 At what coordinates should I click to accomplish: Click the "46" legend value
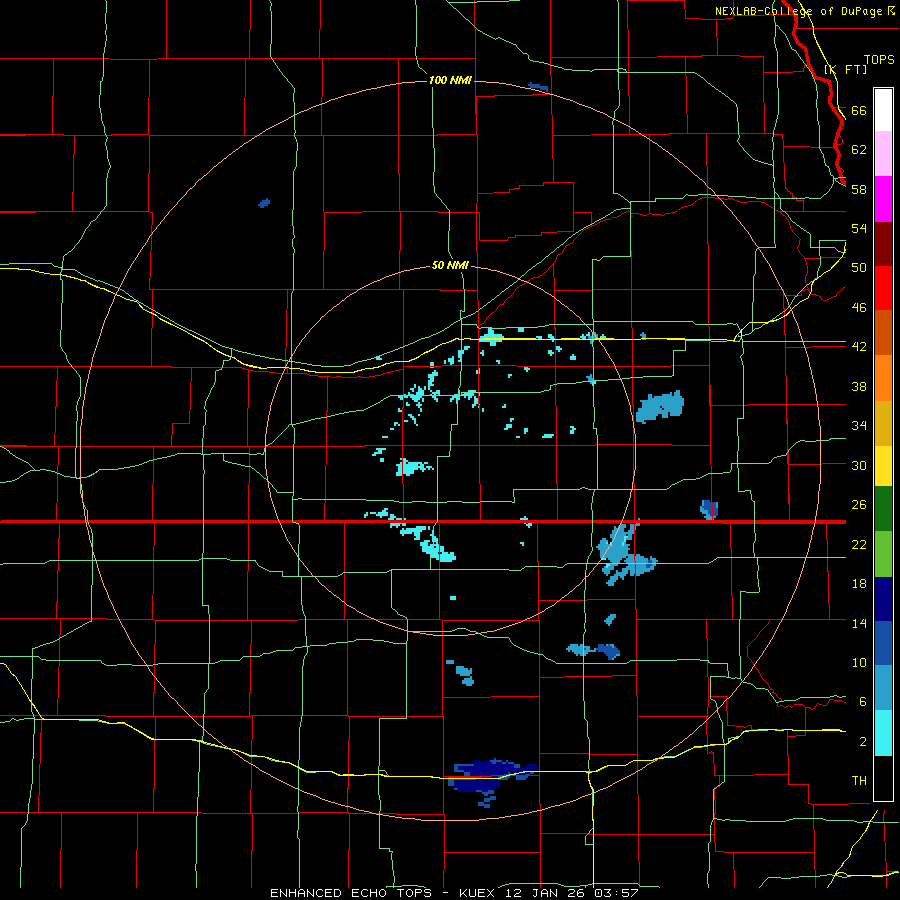[859, 308]
